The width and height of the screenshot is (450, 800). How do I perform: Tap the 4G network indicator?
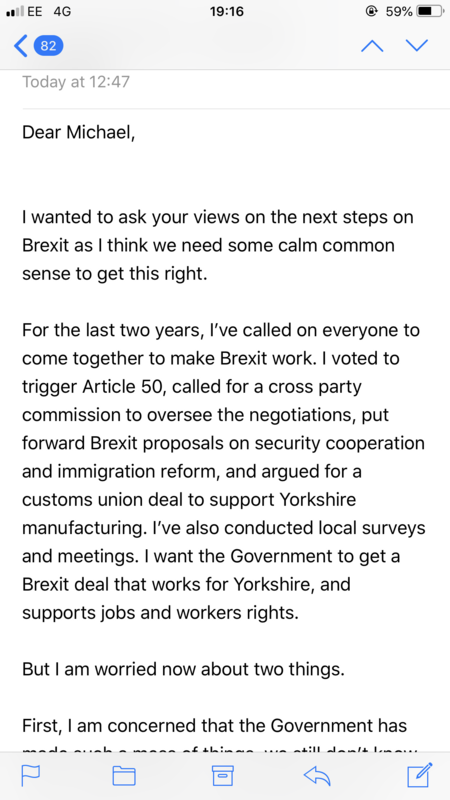coord(62,11)
